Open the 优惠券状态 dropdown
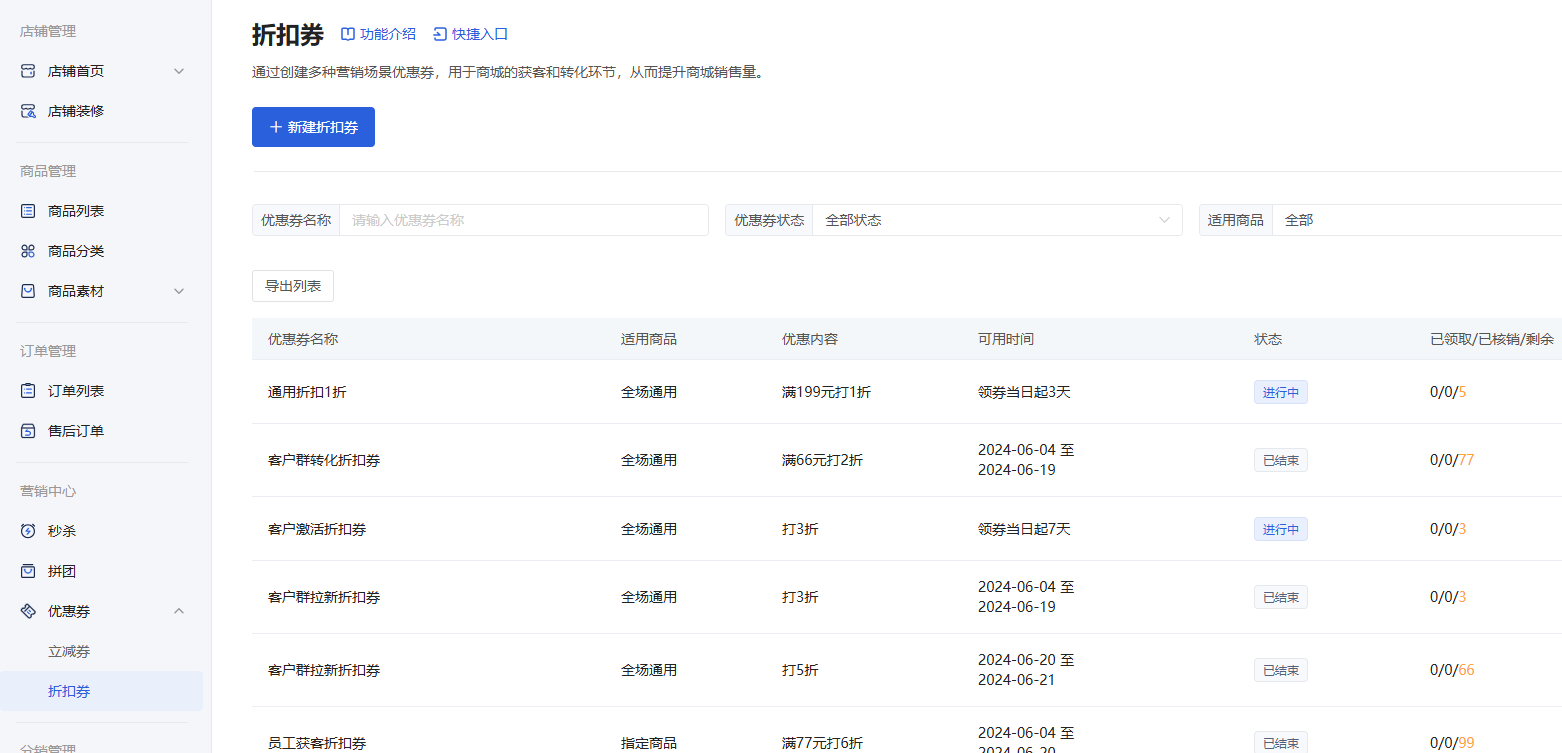 tap(997, 220)
